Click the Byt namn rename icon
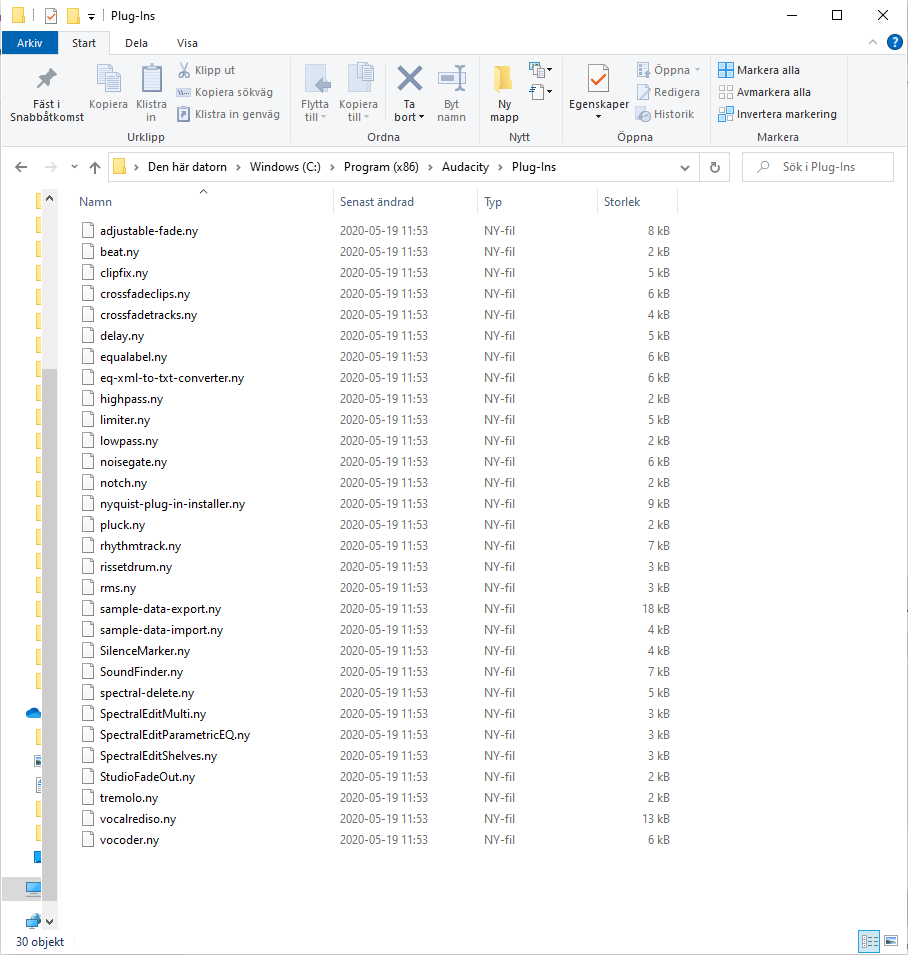This screenshot has height=955, width=908. (x=452, y=80)
